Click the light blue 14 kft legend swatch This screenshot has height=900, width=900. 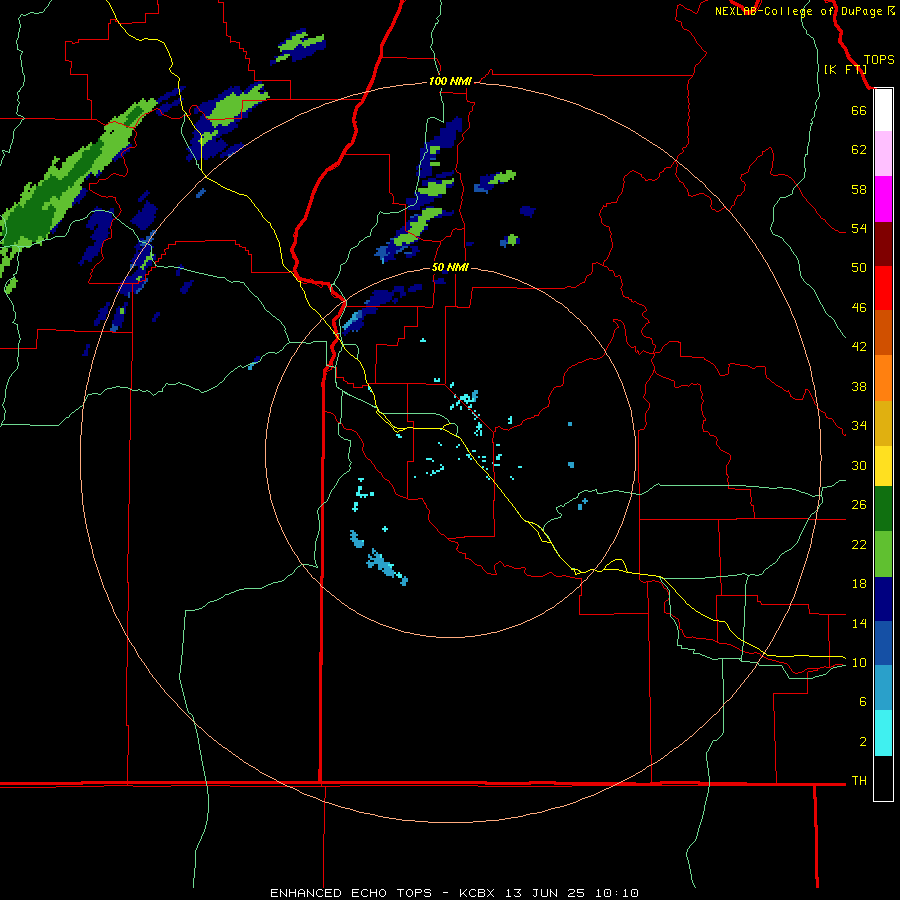pos(883,688)
